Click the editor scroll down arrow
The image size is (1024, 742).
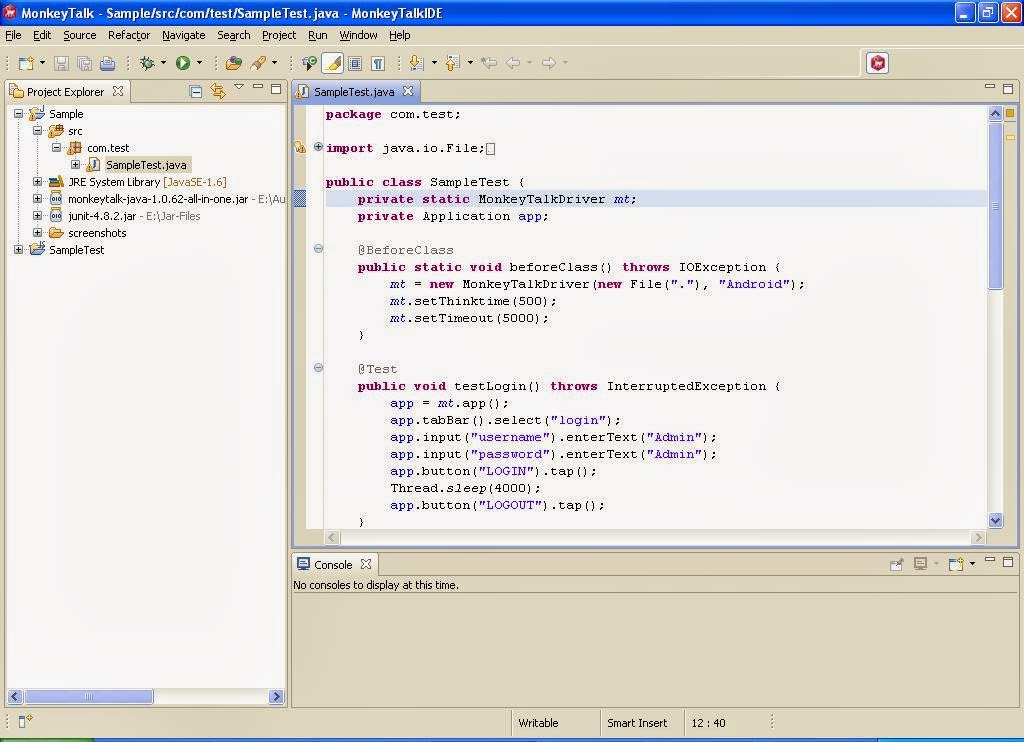995,521
